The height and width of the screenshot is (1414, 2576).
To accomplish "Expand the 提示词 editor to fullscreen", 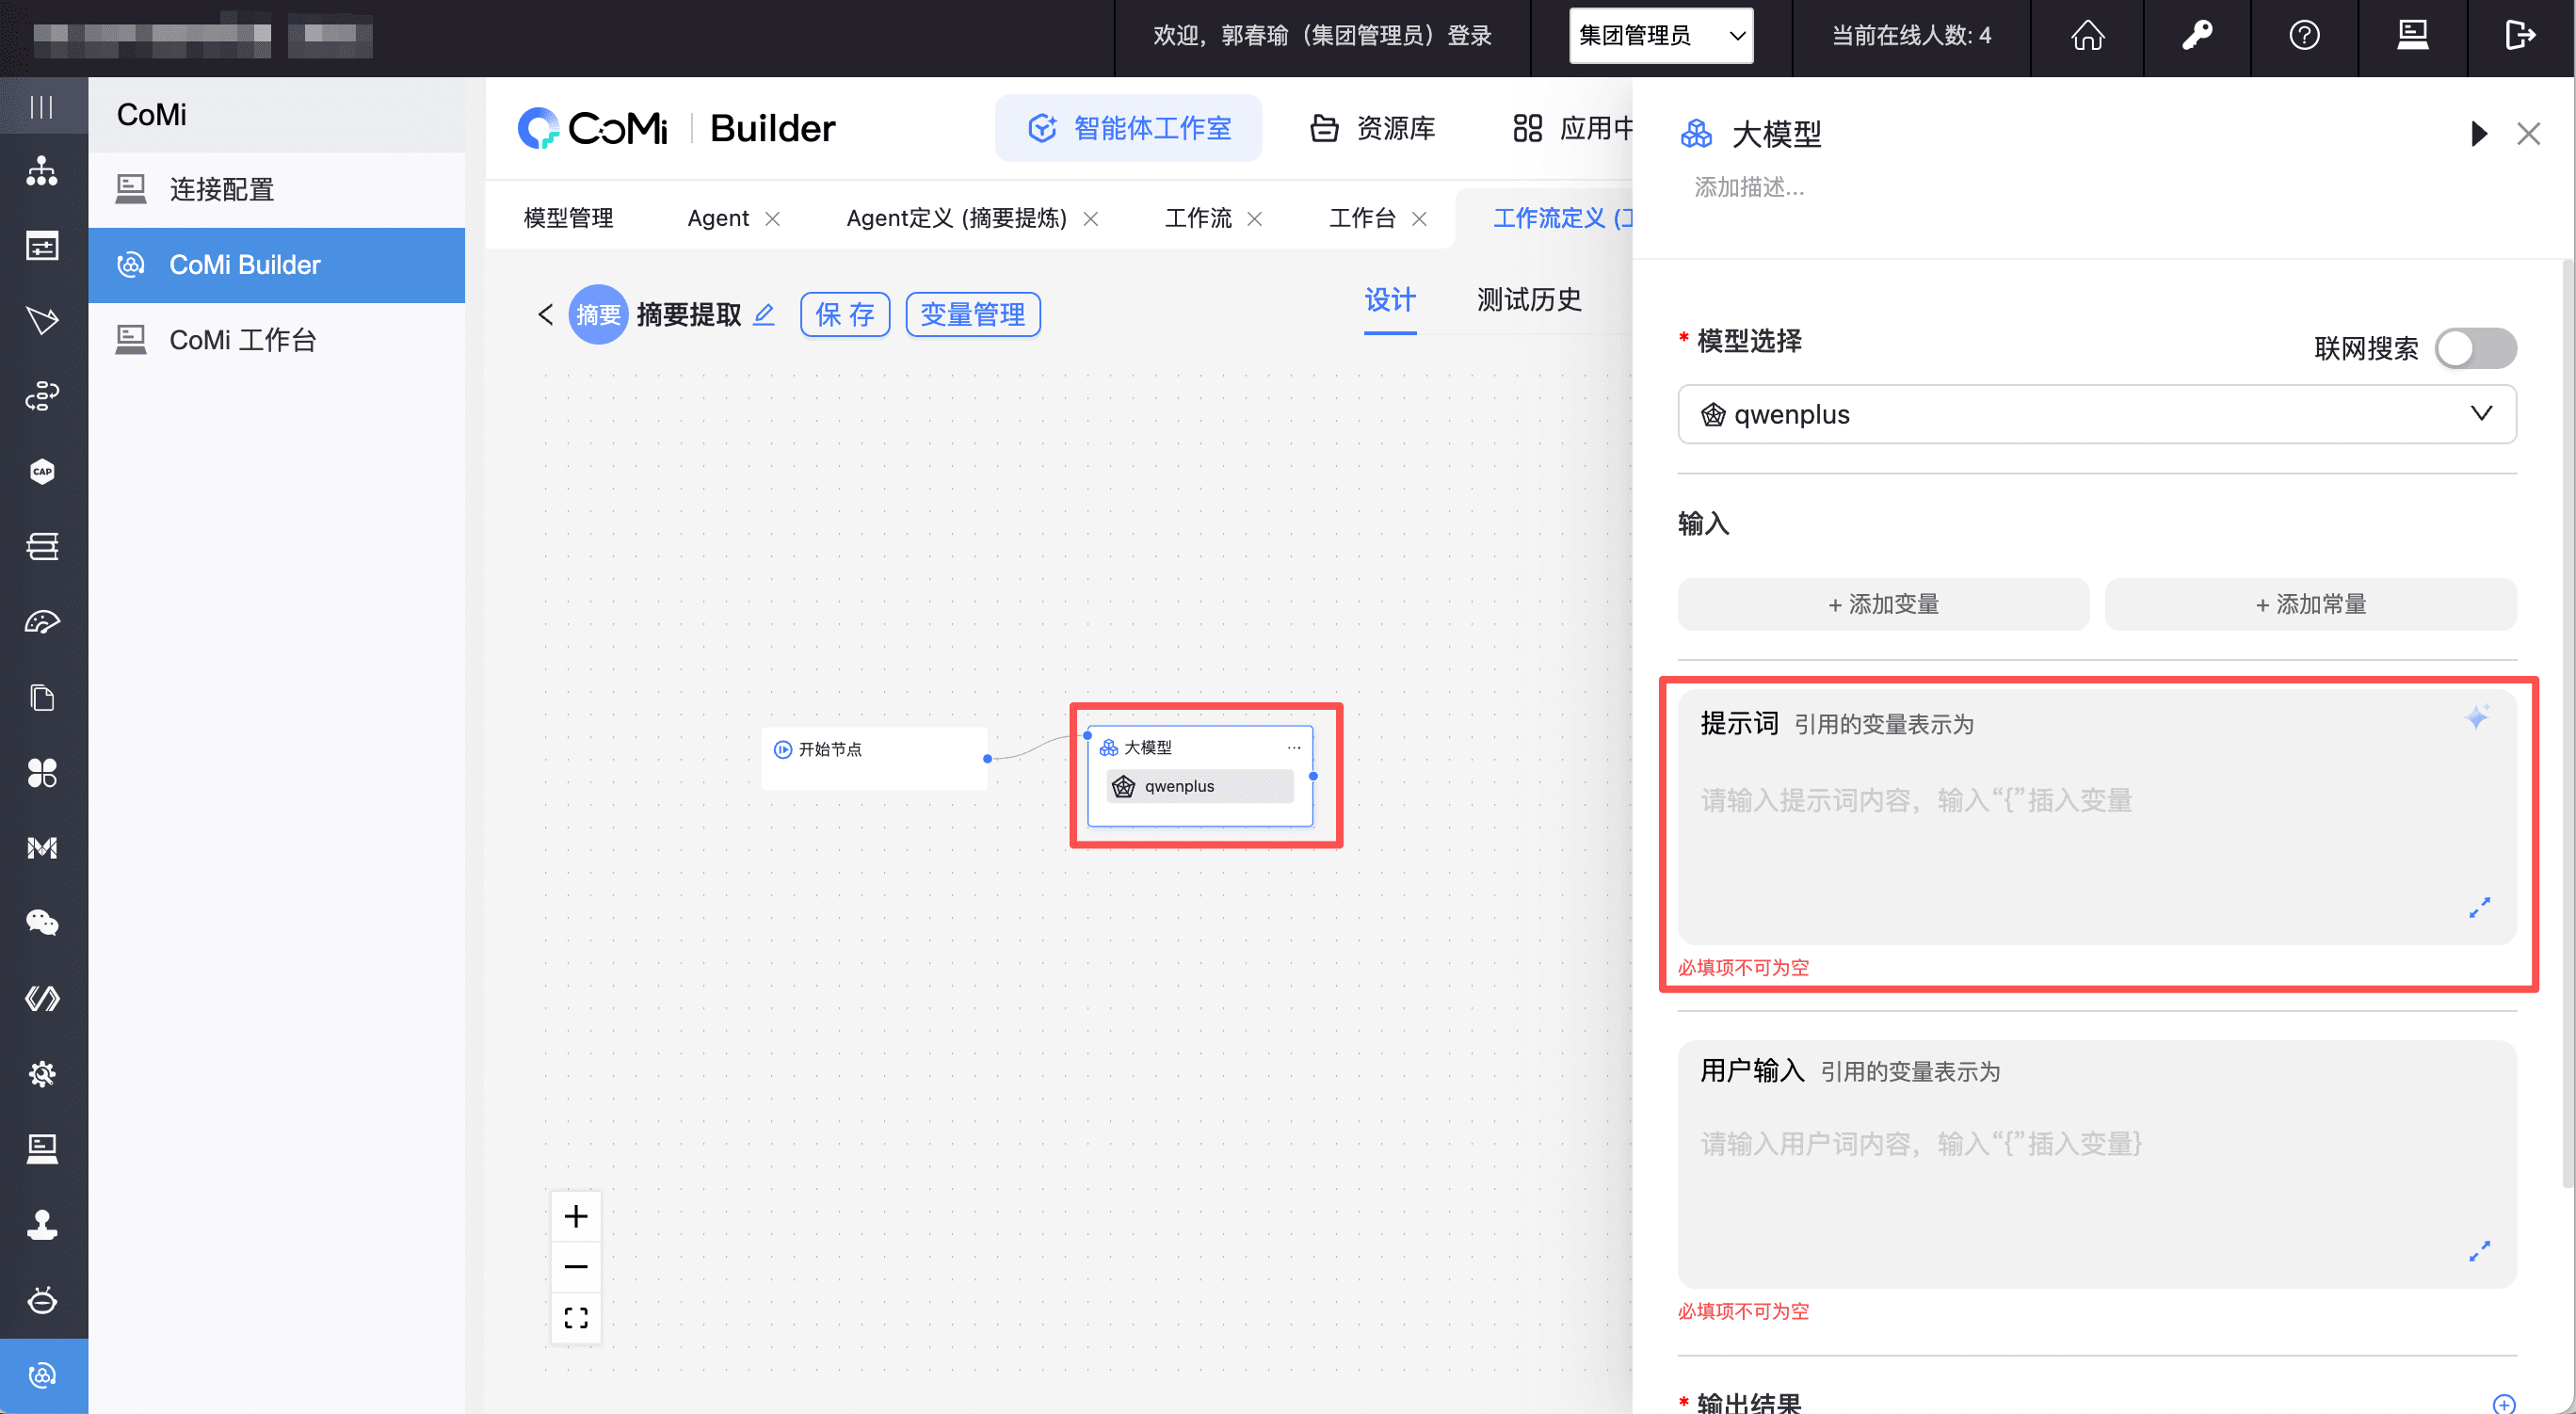I will (x=2479, y=907).
